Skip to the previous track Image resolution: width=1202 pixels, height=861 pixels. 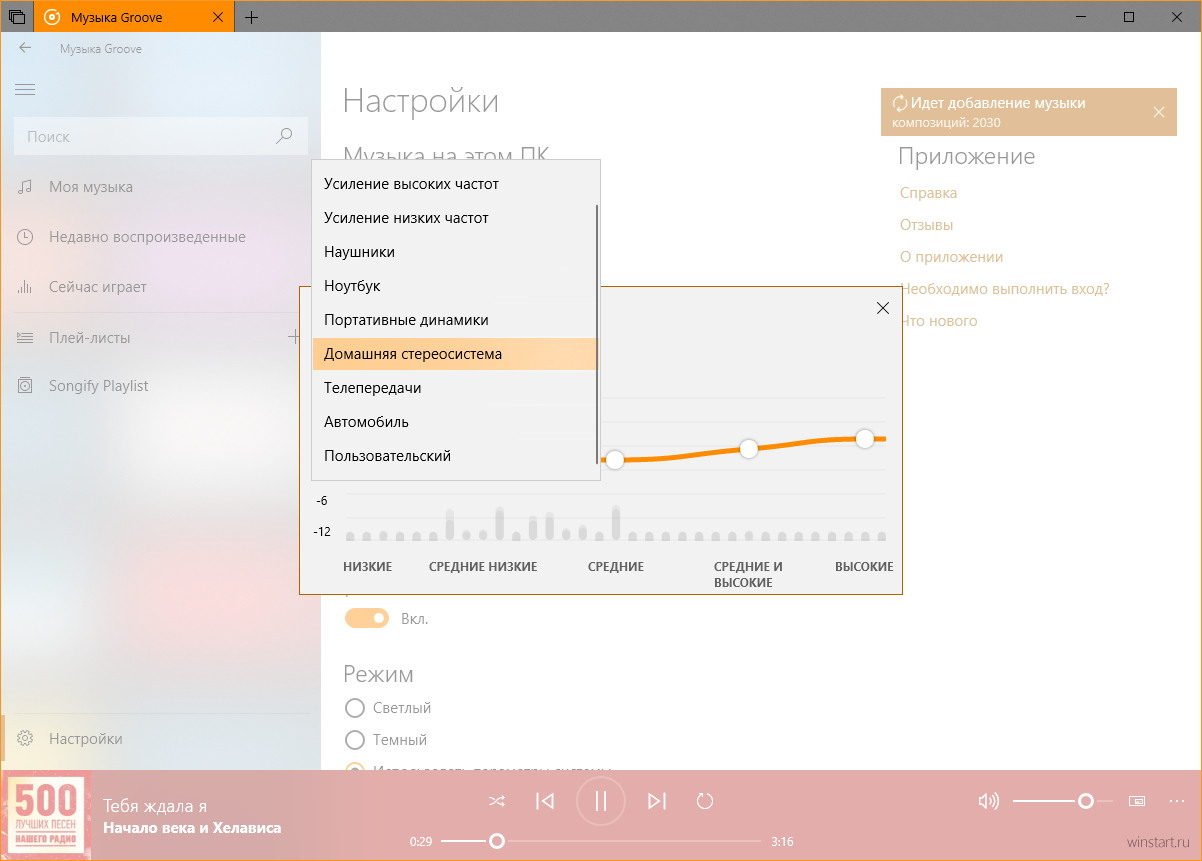(545, 801)
